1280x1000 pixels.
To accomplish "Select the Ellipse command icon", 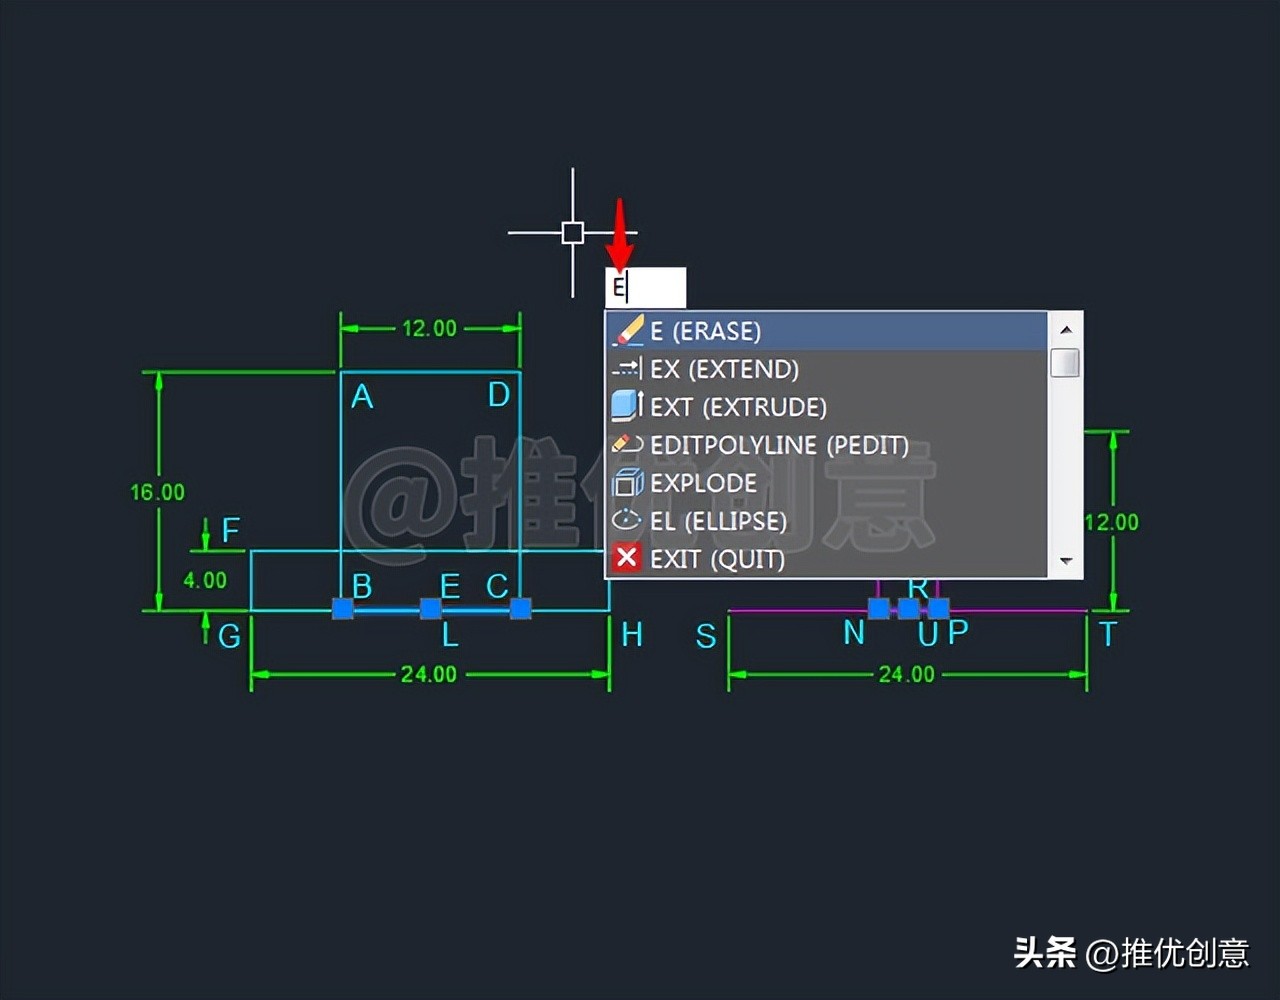I will coord(627,520).
